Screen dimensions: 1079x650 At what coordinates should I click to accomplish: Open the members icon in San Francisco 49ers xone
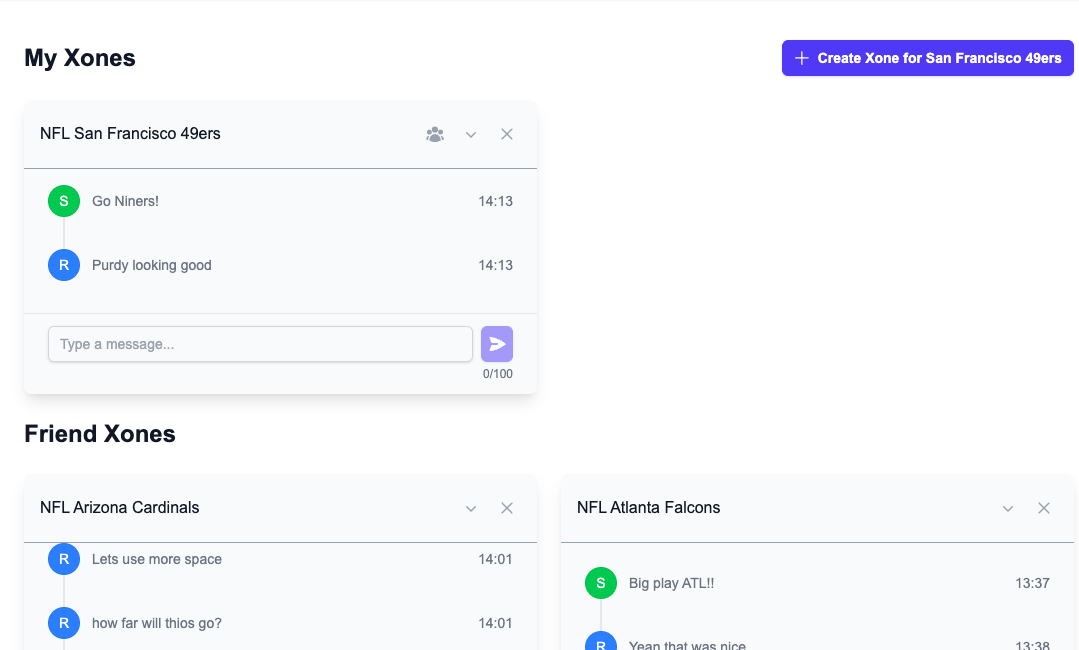point(435,134)
